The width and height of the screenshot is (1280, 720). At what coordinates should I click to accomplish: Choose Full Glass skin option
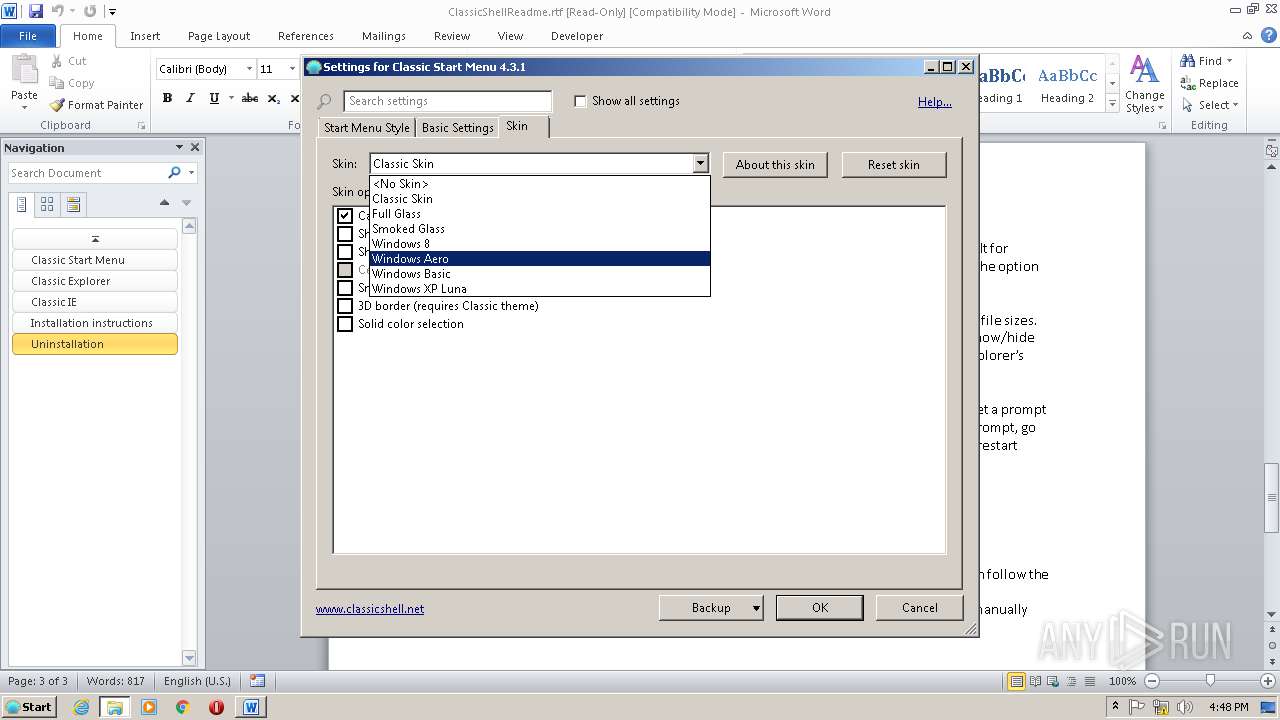click(x=539, y=214)
